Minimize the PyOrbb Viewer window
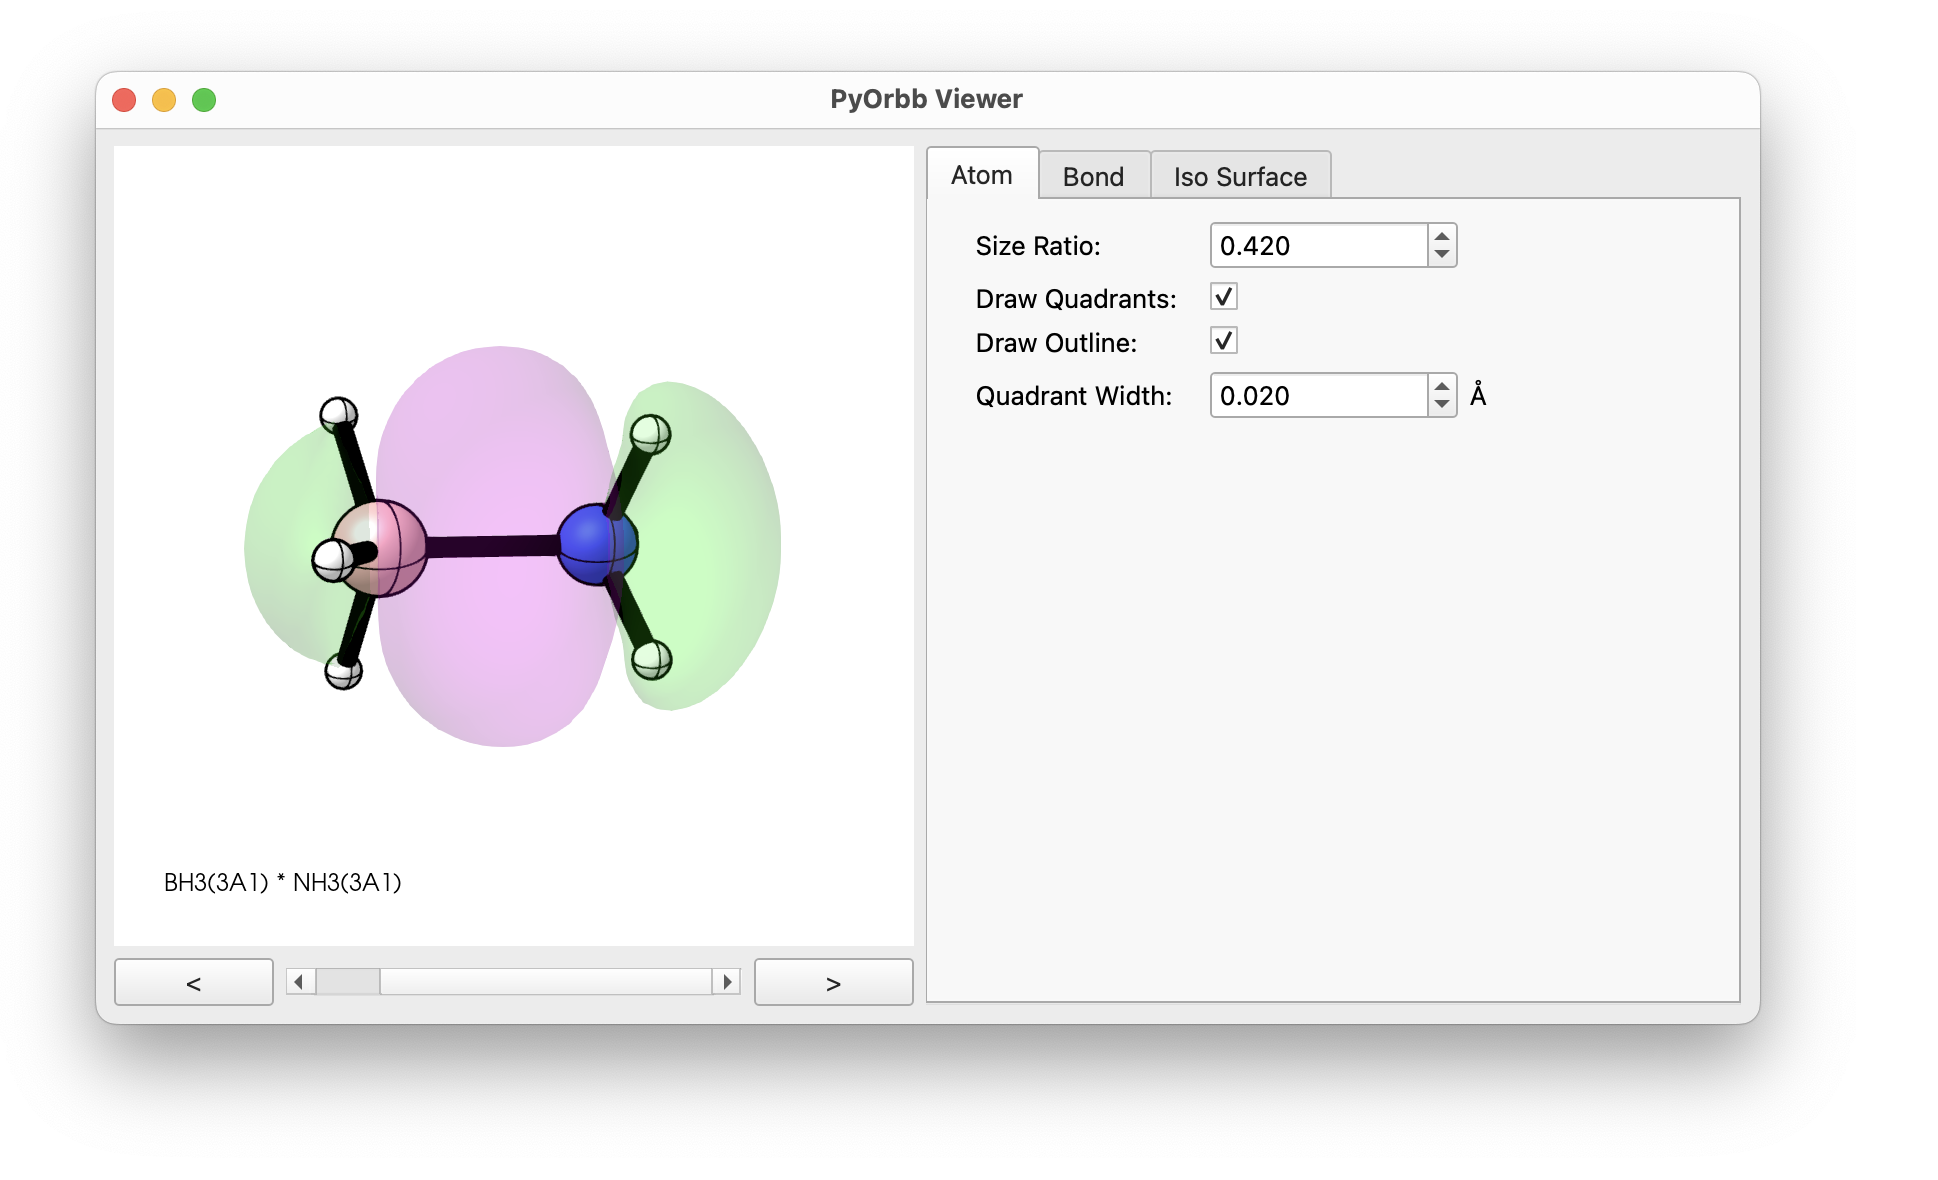 pyautogui.click(x=164, y=100)
